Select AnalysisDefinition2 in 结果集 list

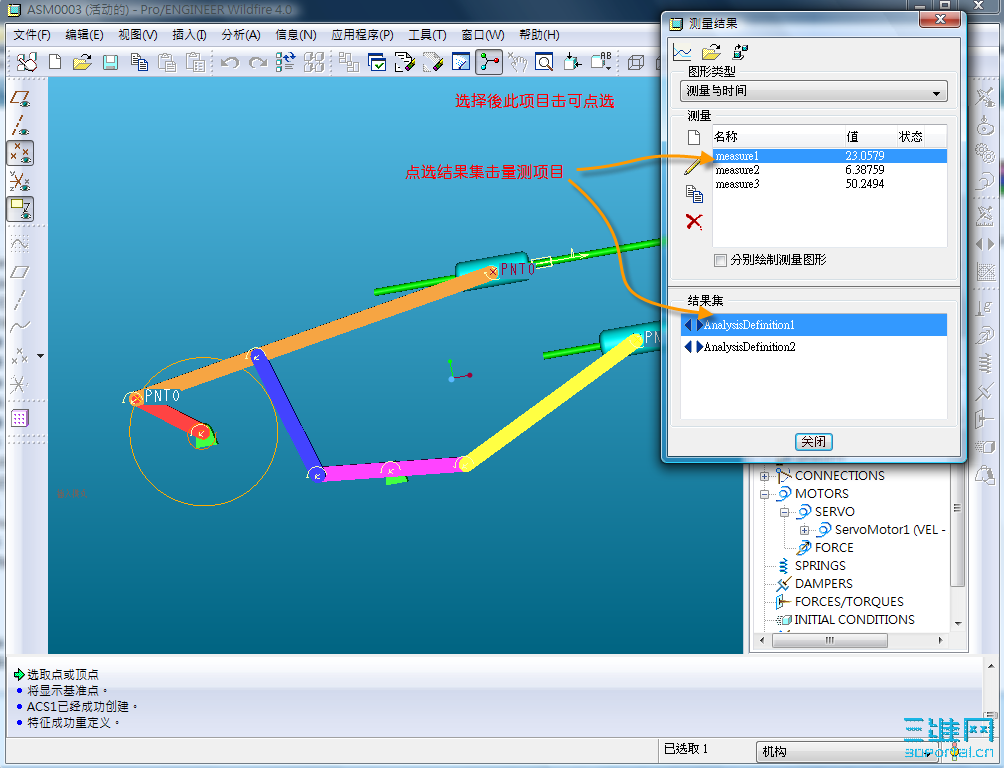click(814, 347)
